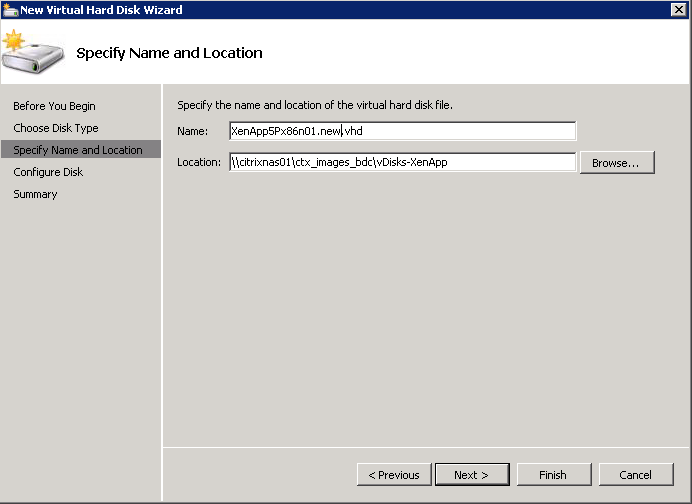Click the wizard title bar disk icon

[x=10, y=10]
